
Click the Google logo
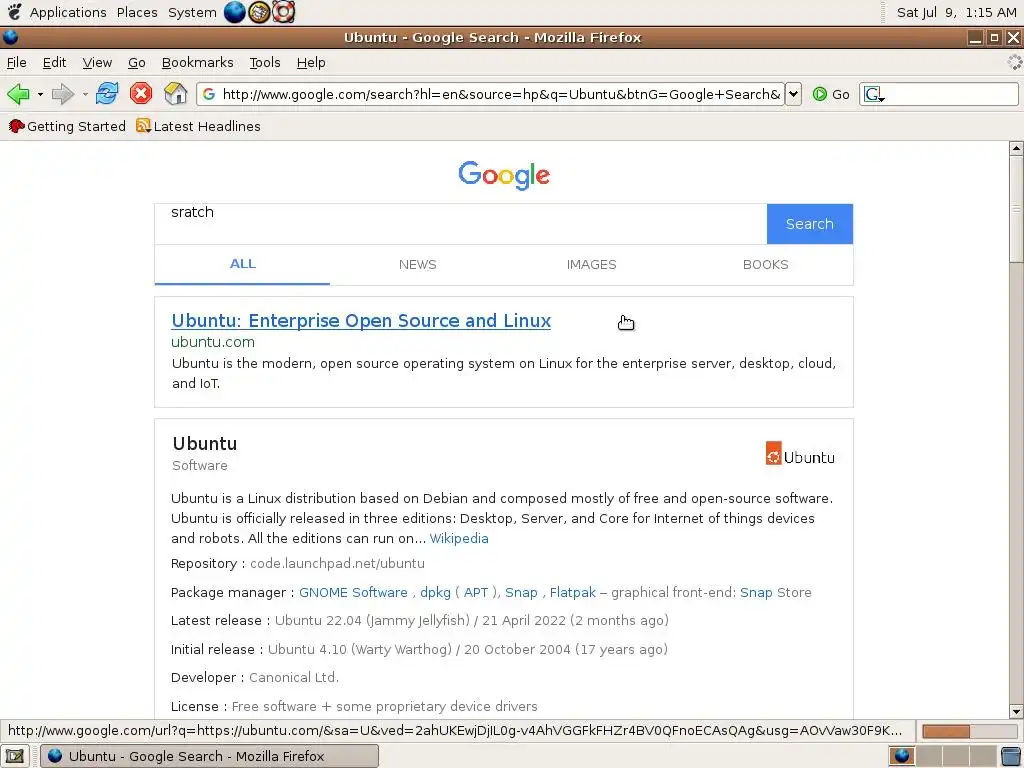504,175
